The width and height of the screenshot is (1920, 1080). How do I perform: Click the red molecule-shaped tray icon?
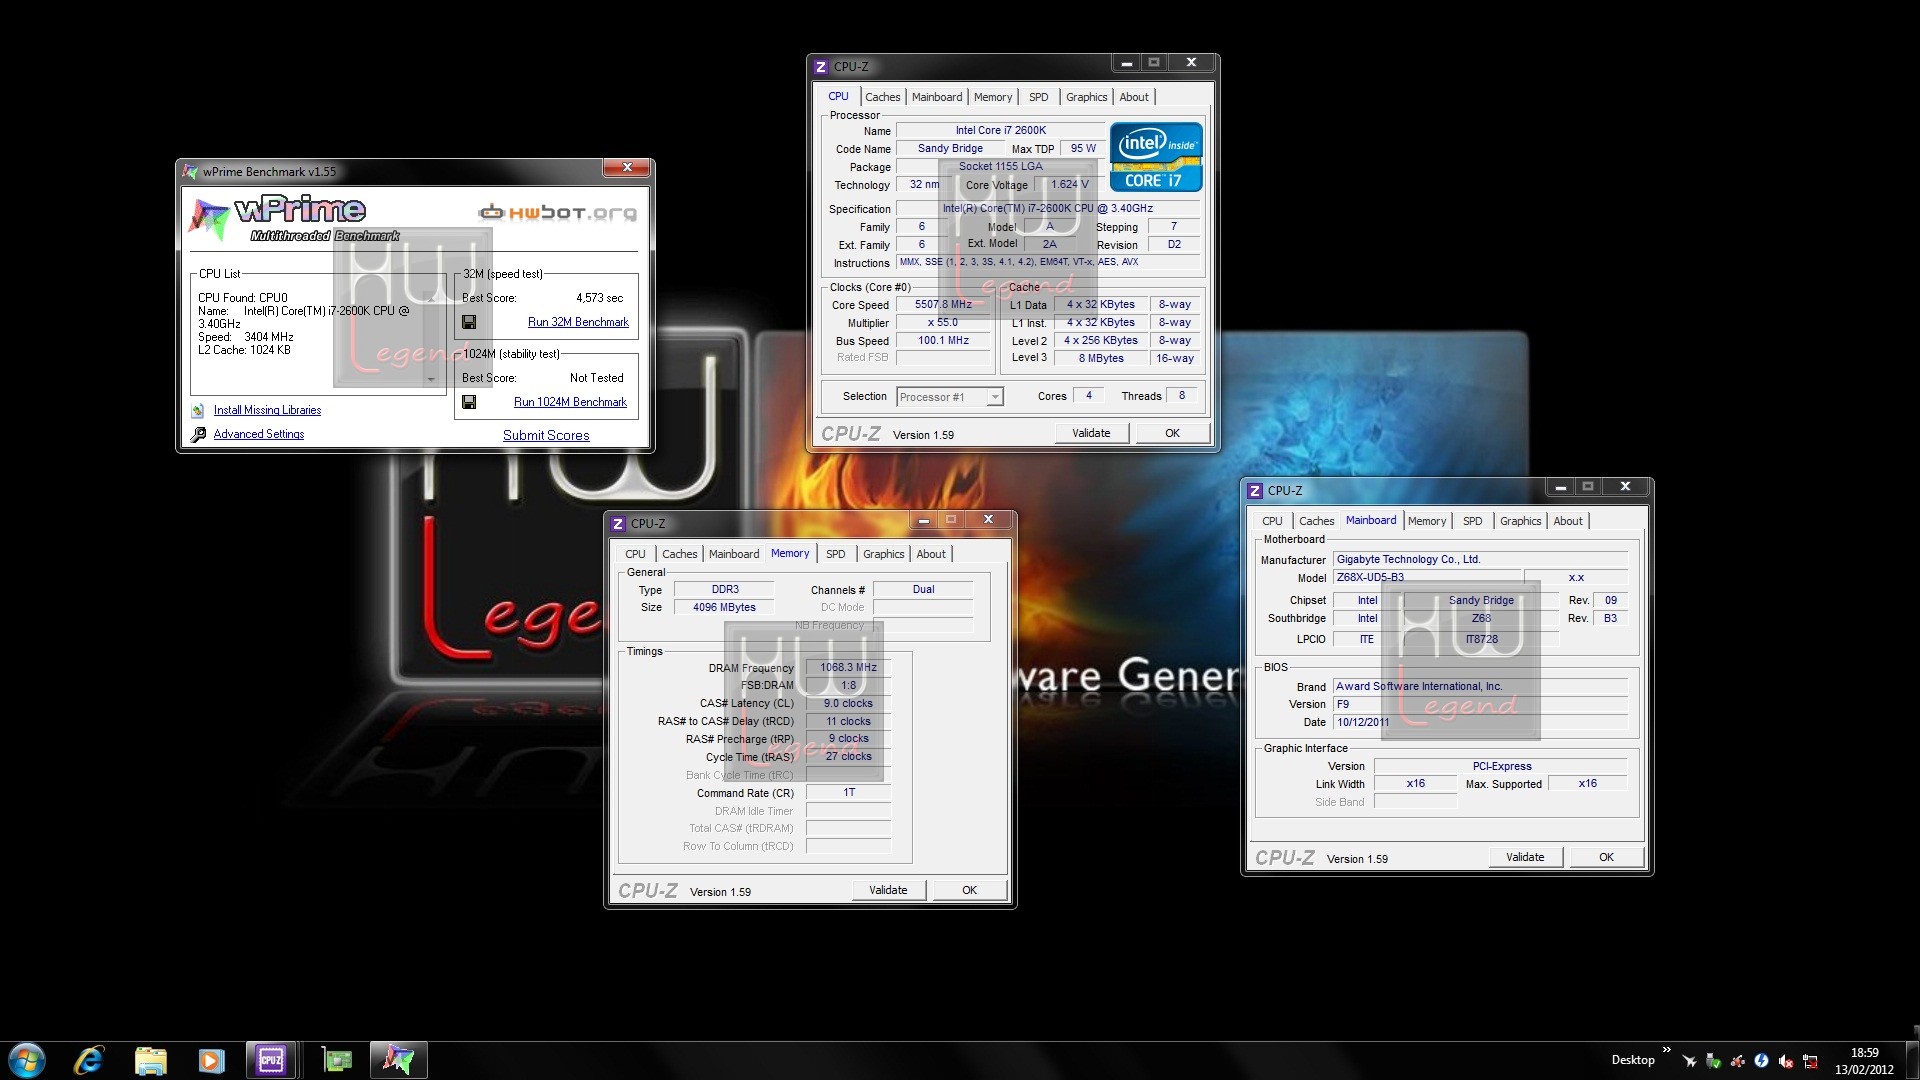coord(1737,1061)
